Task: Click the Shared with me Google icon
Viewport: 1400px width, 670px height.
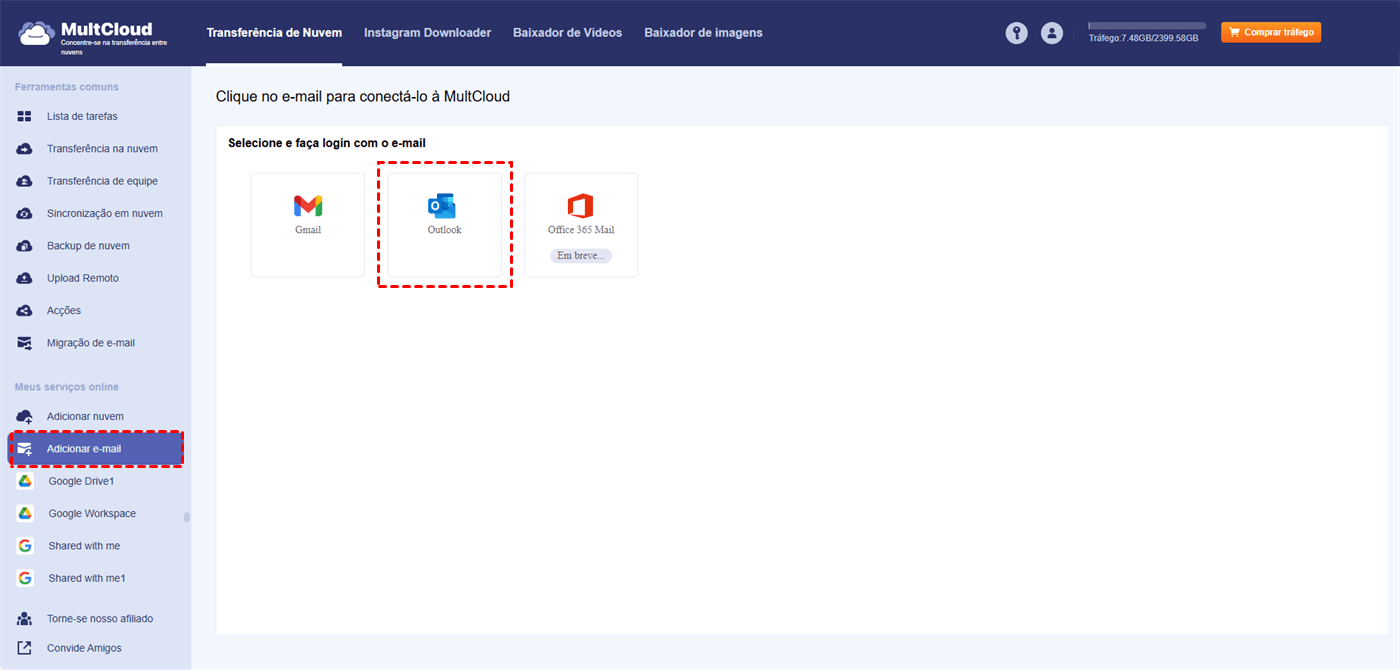Action: (x=25, y=546)
